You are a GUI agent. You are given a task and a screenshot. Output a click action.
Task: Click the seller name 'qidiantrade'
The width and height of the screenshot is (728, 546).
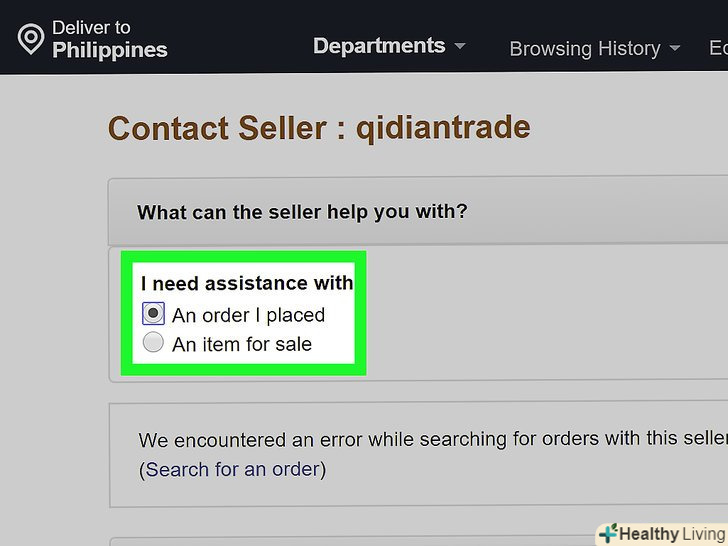[x=443, y=128]
